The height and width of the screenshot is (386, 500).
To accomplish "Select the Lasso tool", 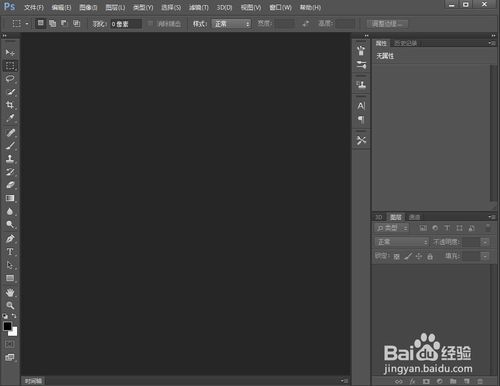I will 10,79.
